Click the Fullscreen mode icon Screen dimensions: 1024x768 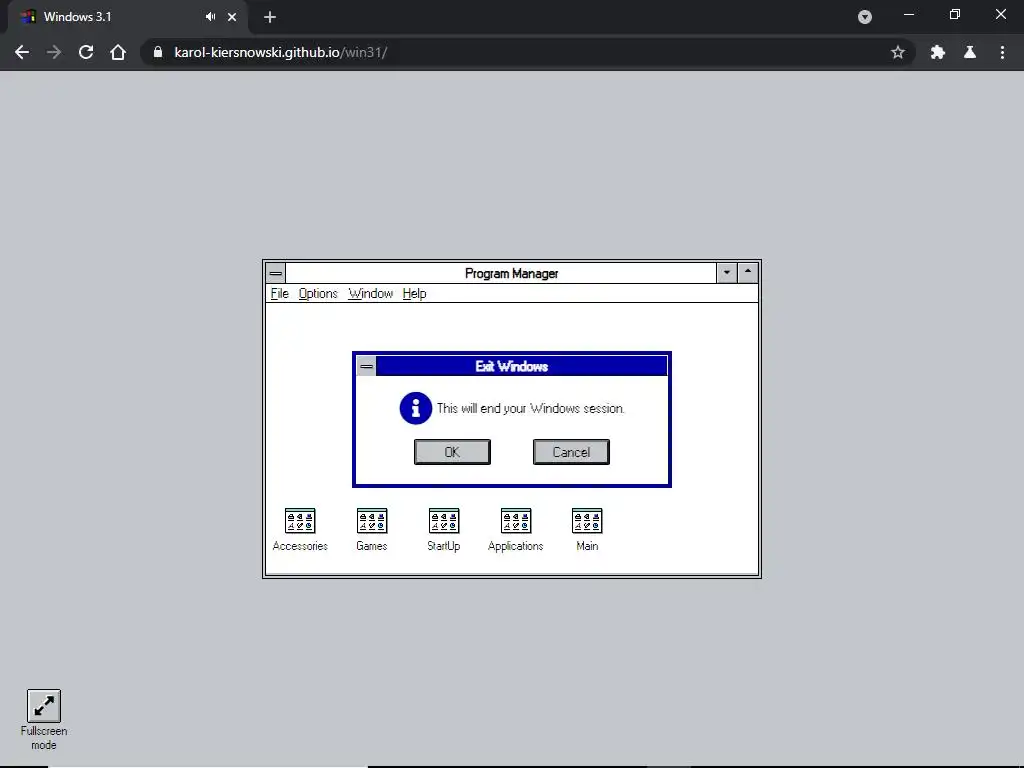(44, 706)
